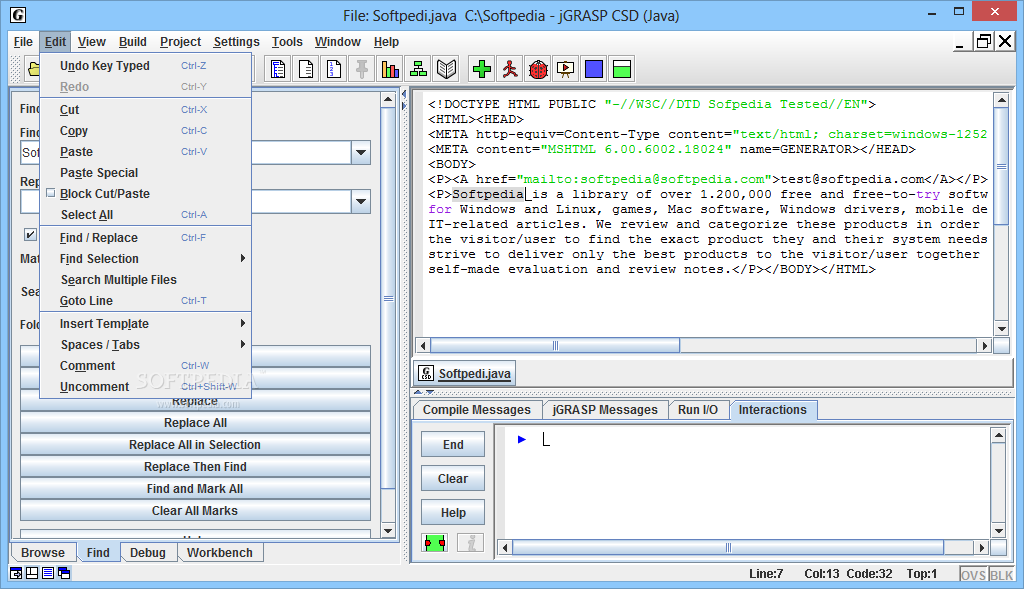Image resolution: width=1024 pixels, height=589 pixels.
Task: Click the Clear button in Interactions
Action: pyautogui.click(x=453, y=478)
